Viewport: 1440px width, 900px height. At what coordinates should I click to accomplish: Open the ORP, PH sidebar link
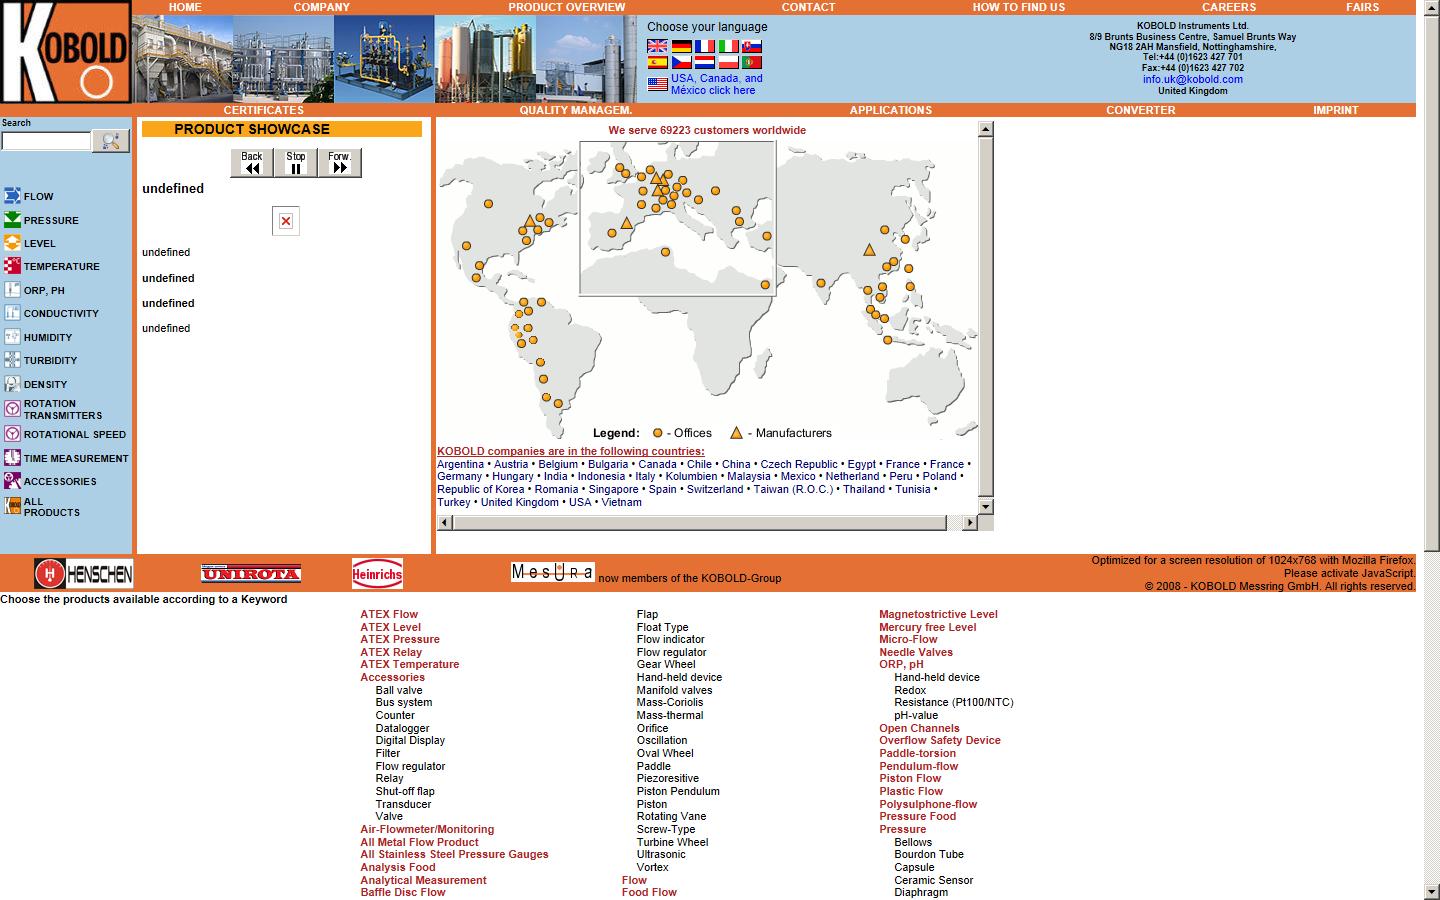(44, 290)
